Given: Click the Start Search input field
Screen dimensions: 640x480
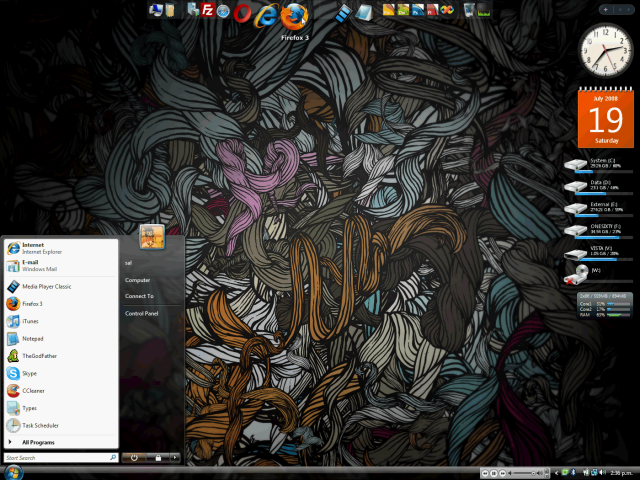Looking at the screenshot, I should click(x=61, y=458).
